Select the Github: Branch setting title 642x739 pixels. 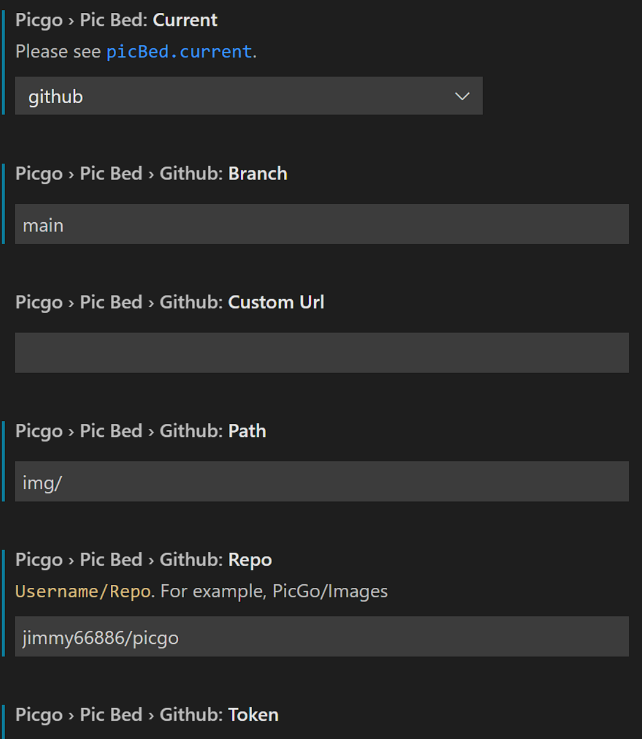coord(151,174)
